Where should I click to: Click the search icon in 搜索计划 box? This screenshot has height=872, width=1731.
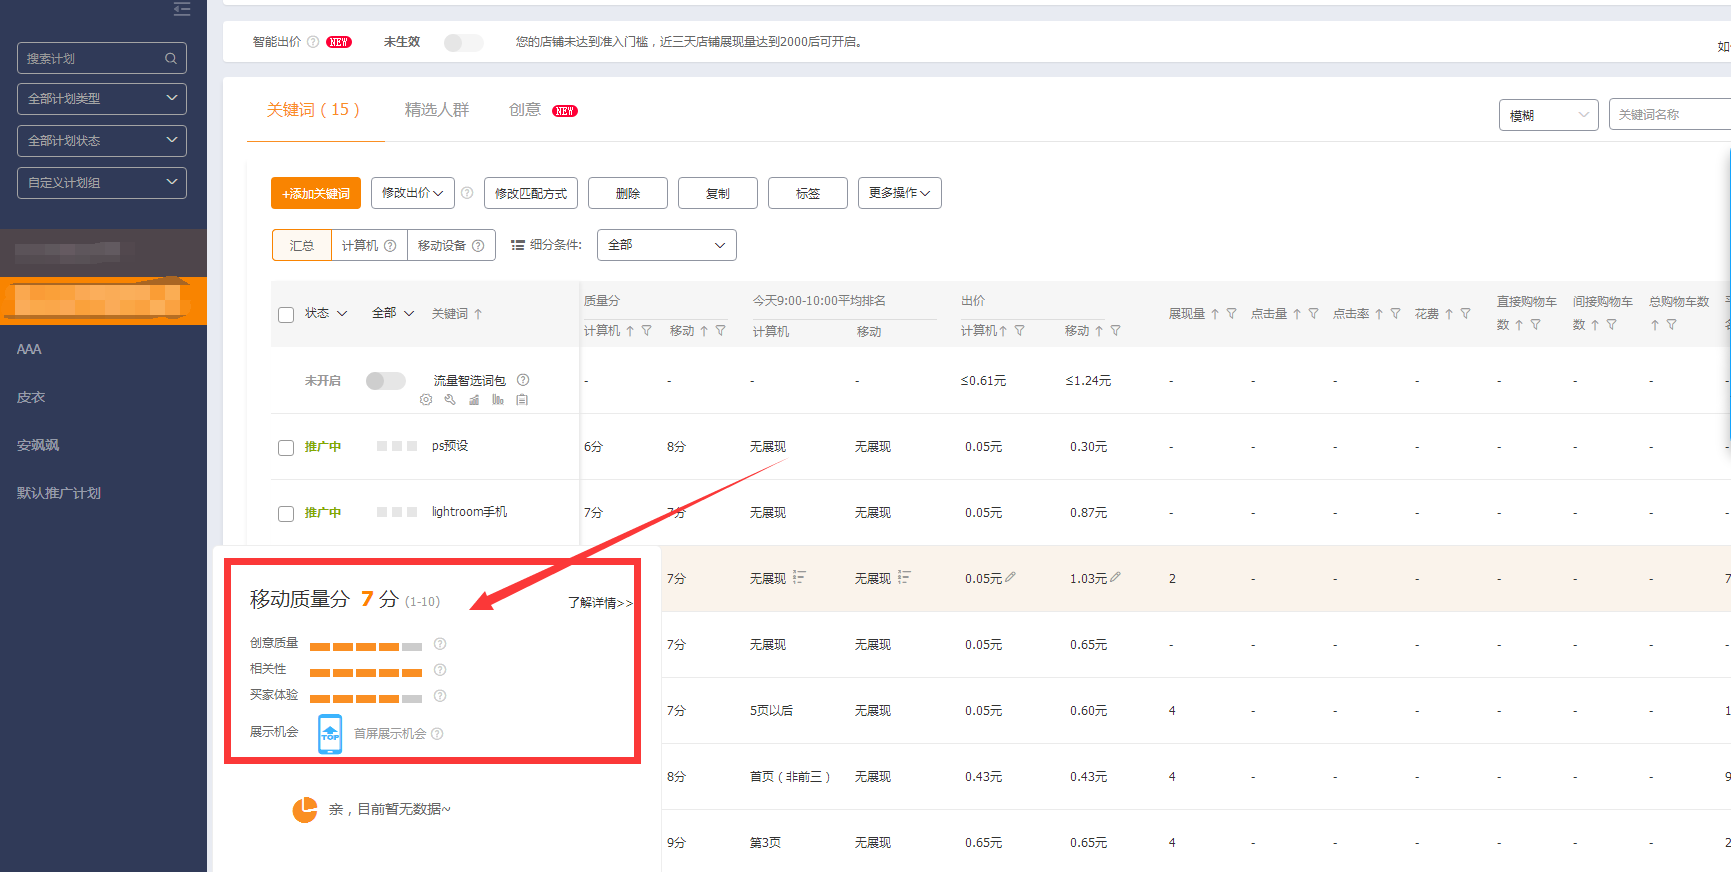tap(171, 59)
